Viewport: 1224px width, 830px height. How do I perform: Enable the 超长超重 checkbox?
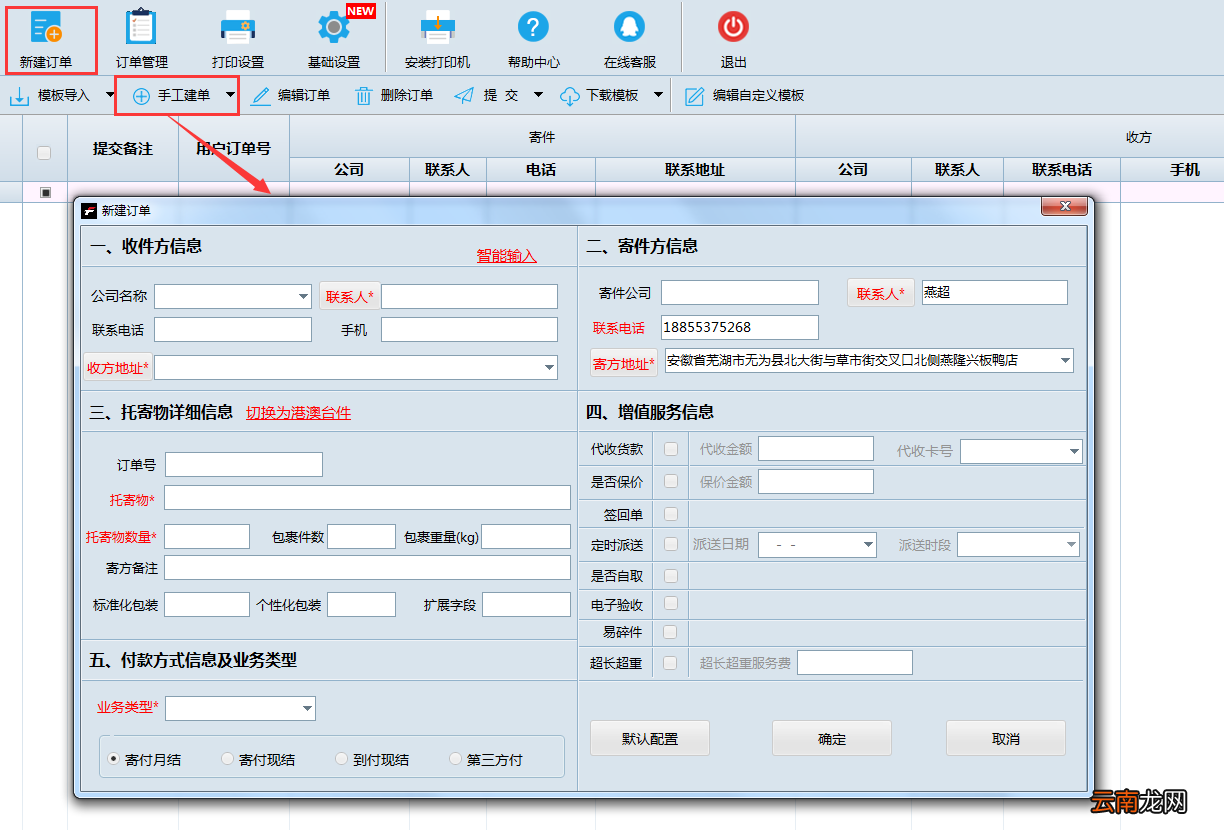point(671,662)
